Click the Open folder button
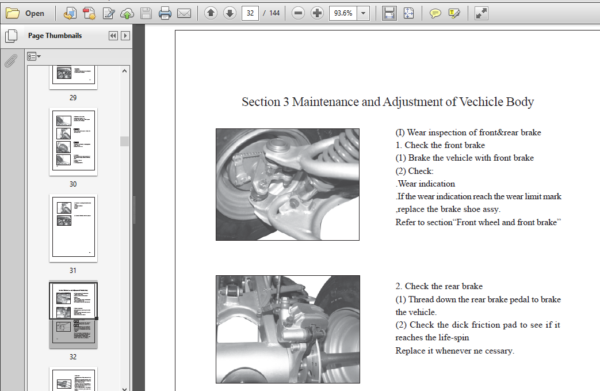 pyautogui.click(x=25, y=13)
